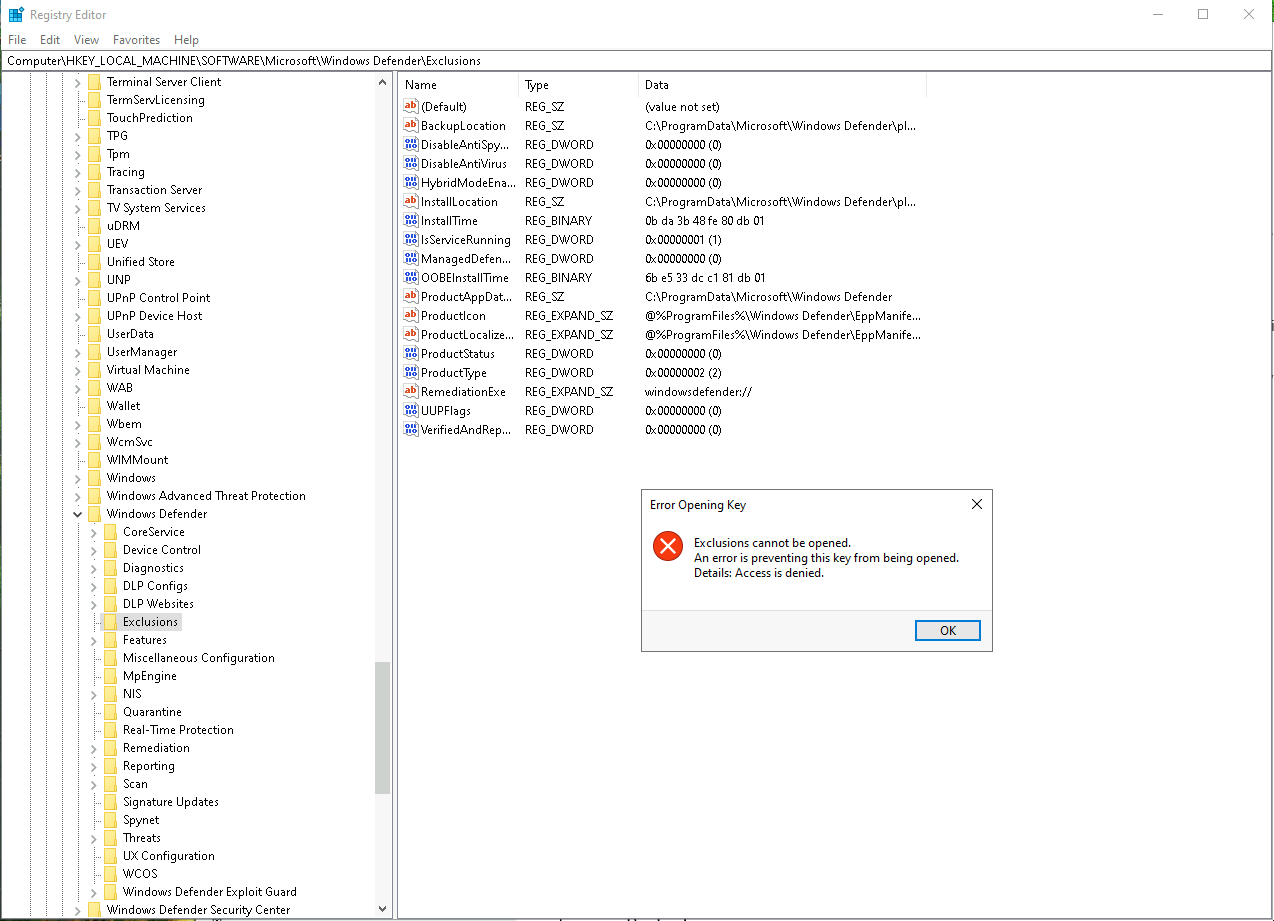1274x921 pixels.
Task: Collapse the Windows Defender tree node
Action: pos(78,514)
